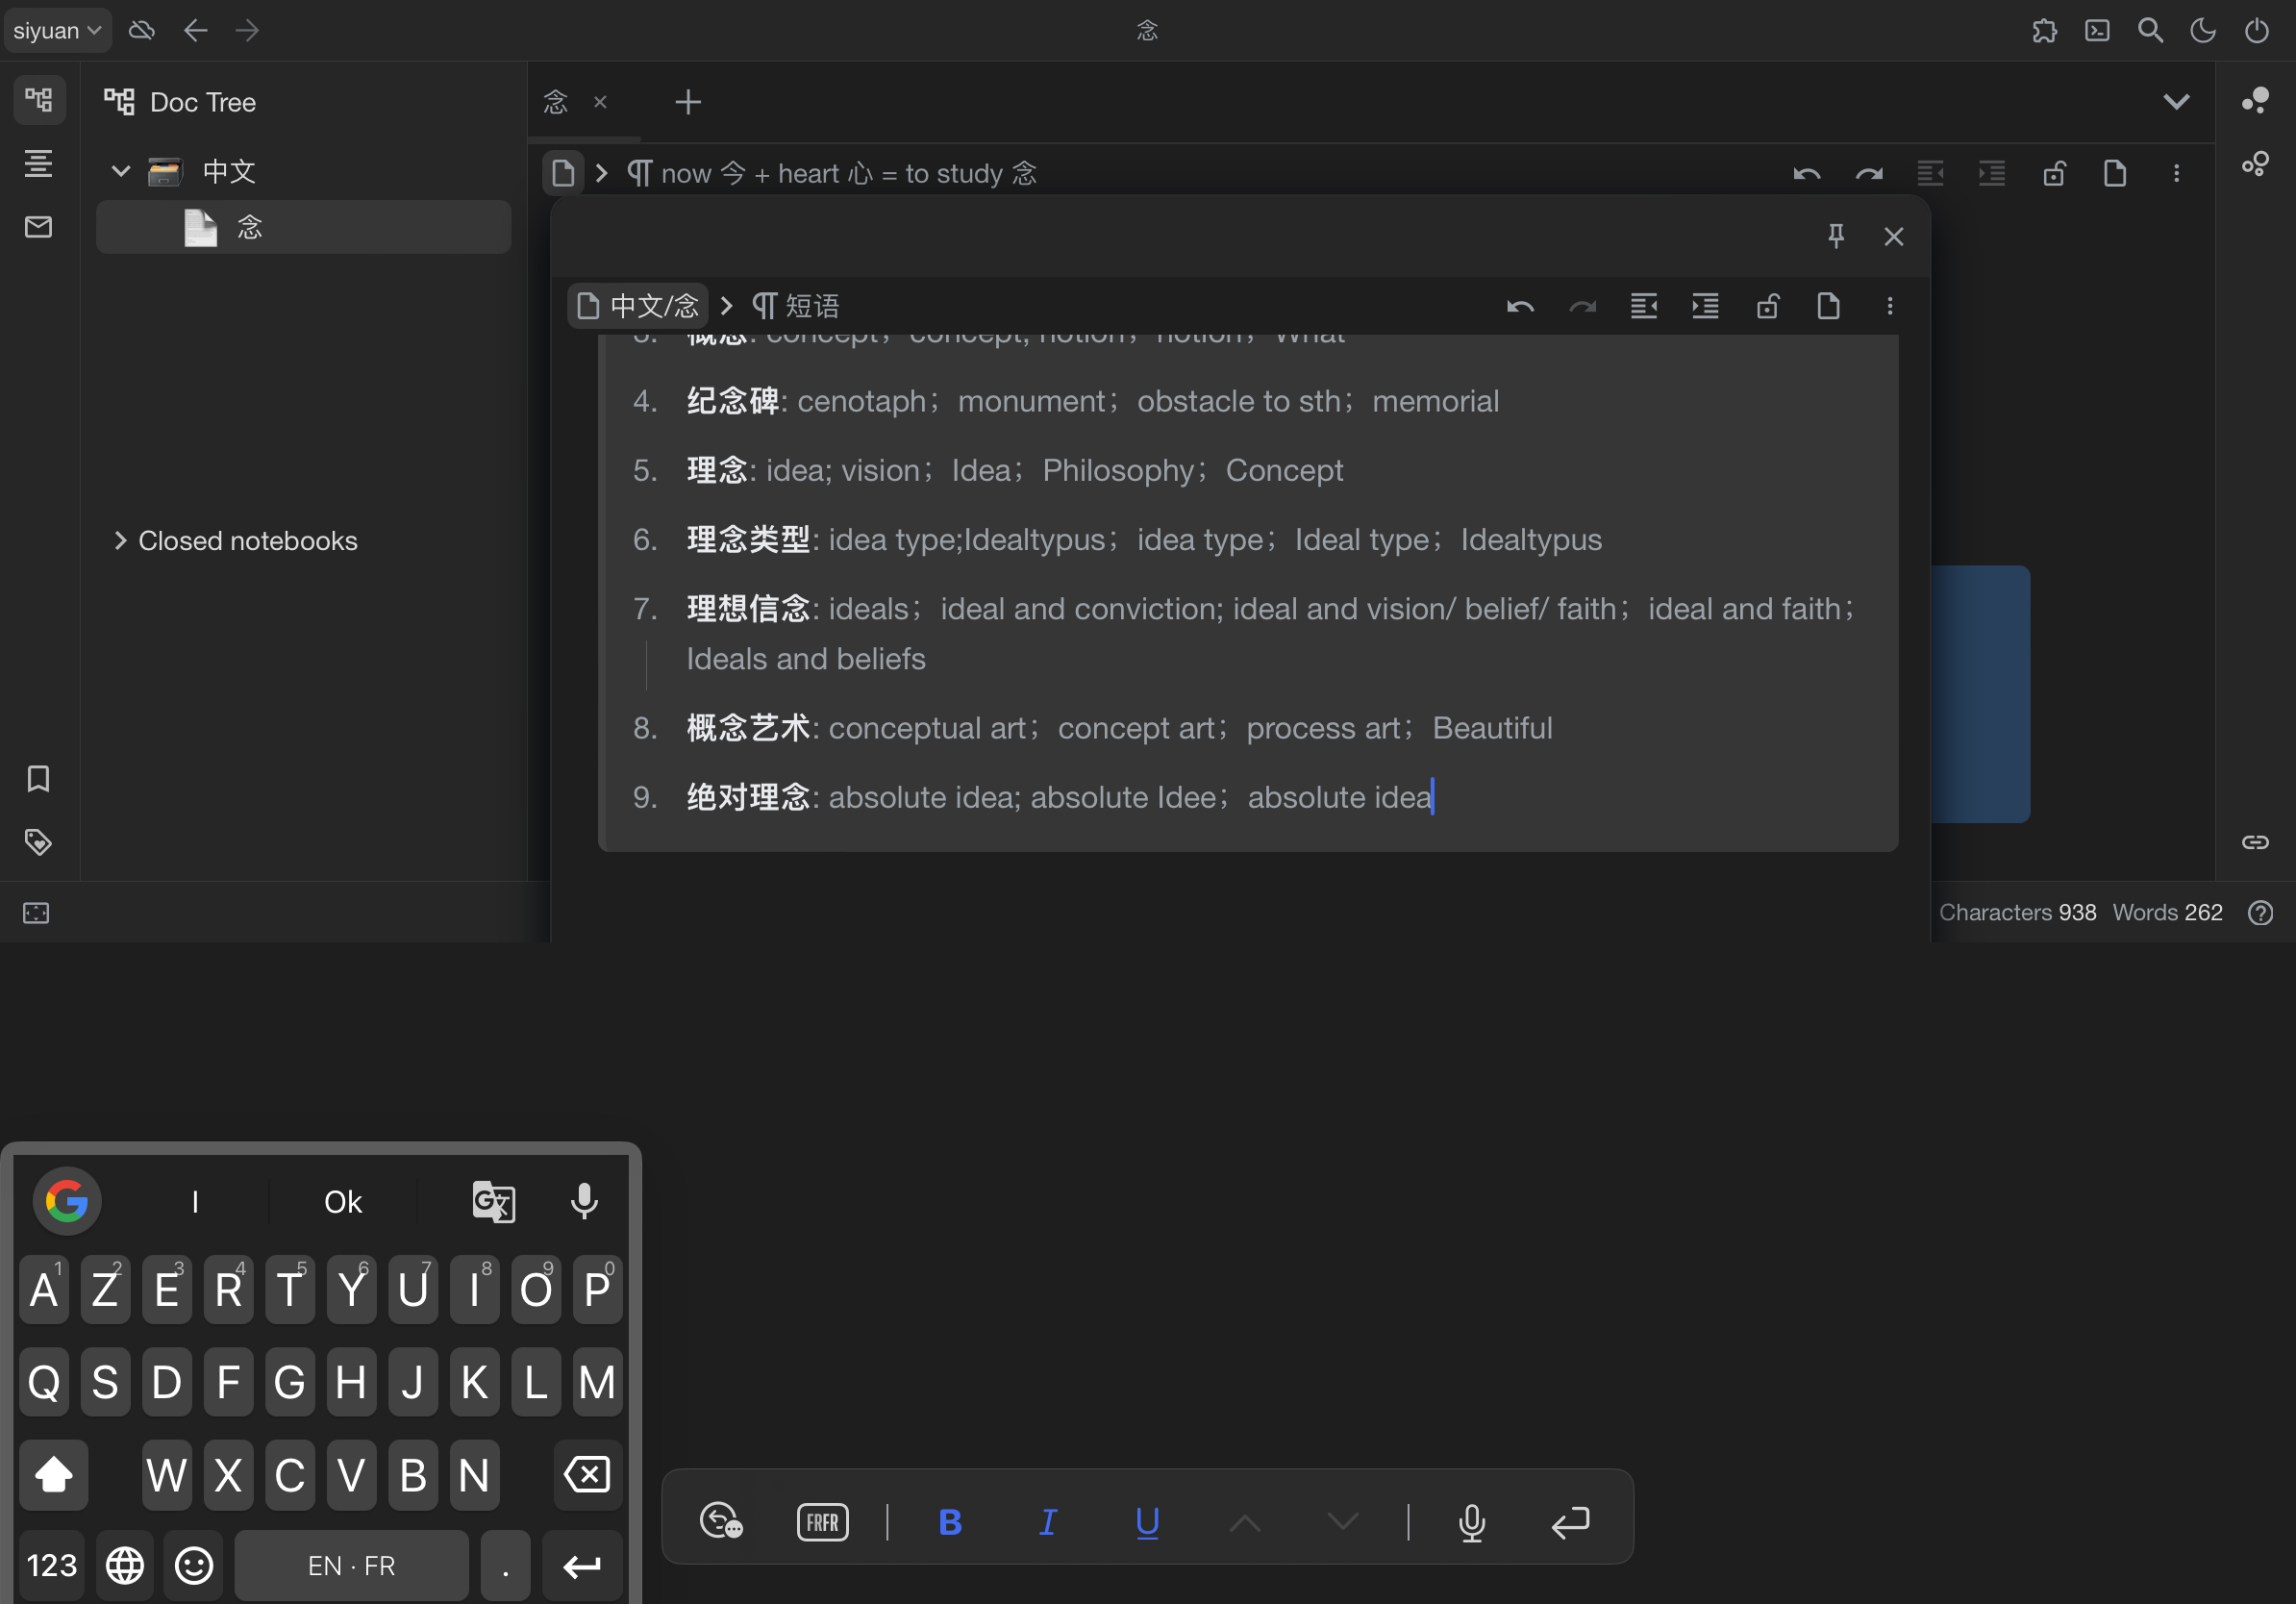2296x1604 pixels.
Task: Pin the floating popup window
Action: (x=1836, y=236)
